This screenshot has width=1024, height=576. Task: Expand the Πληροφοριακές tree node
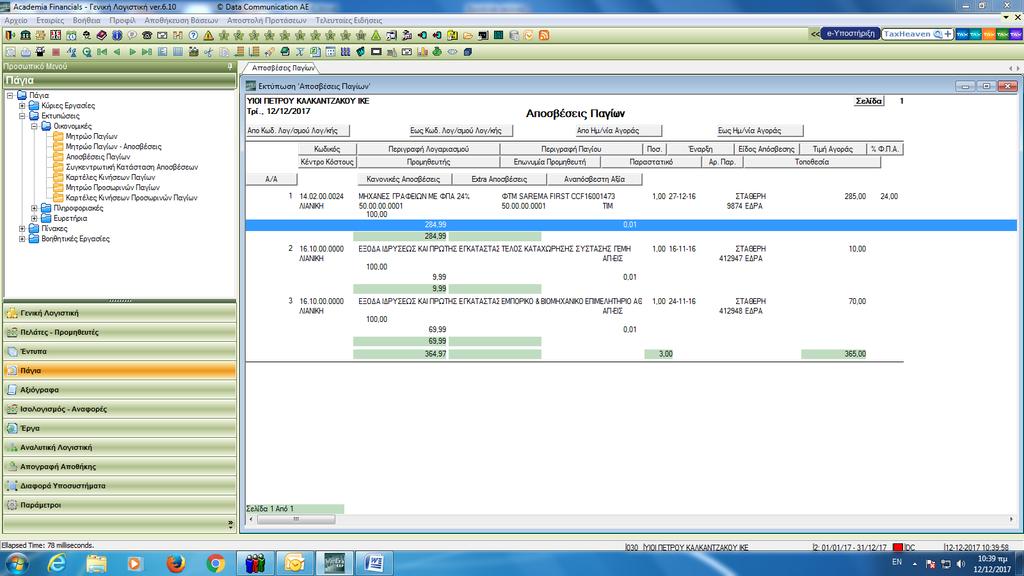[34, 208]
